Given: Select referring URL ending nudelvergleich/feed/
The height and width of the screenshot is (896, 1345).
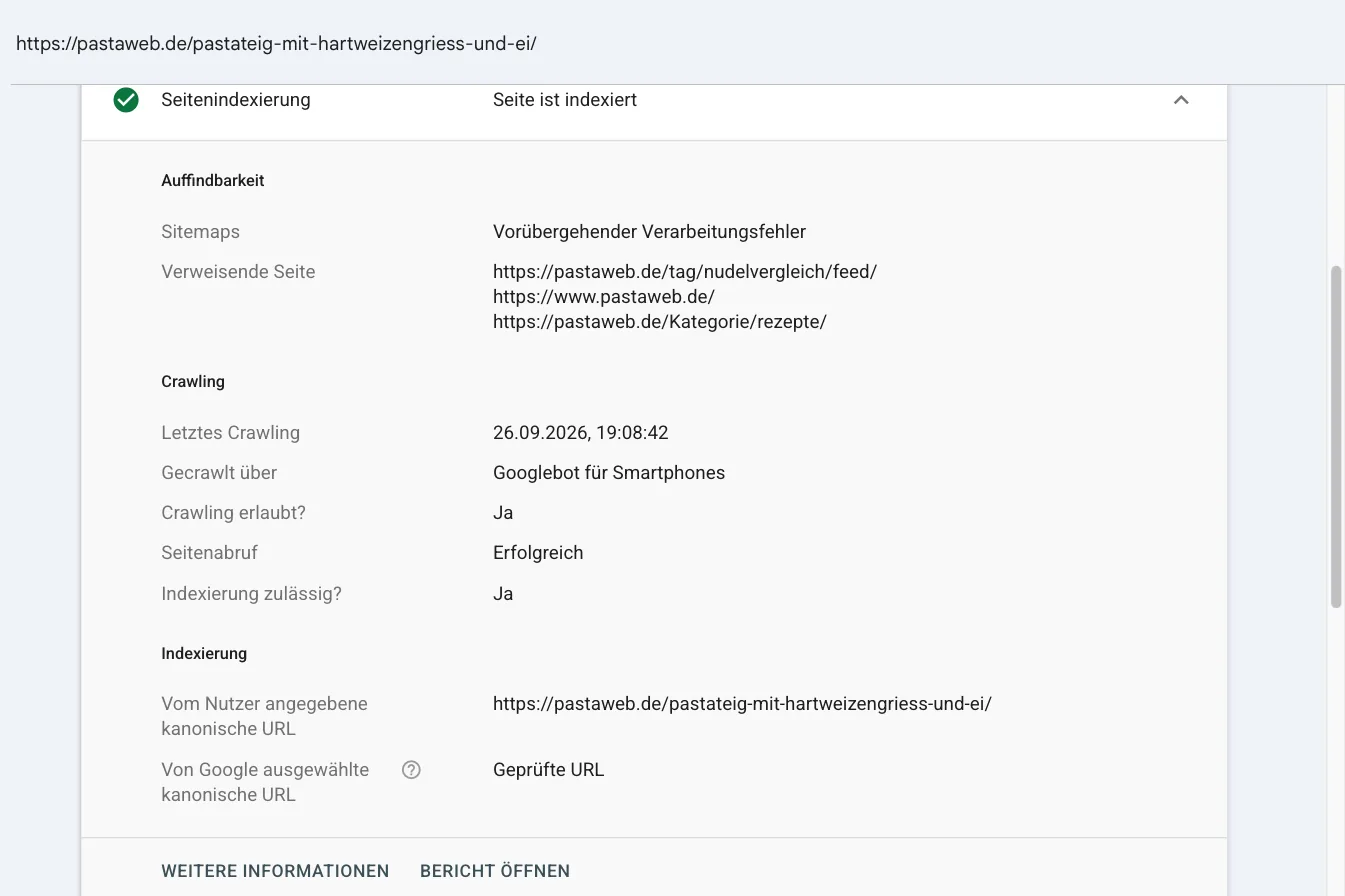Looking at the screenshot, I should tap(685, 272).
